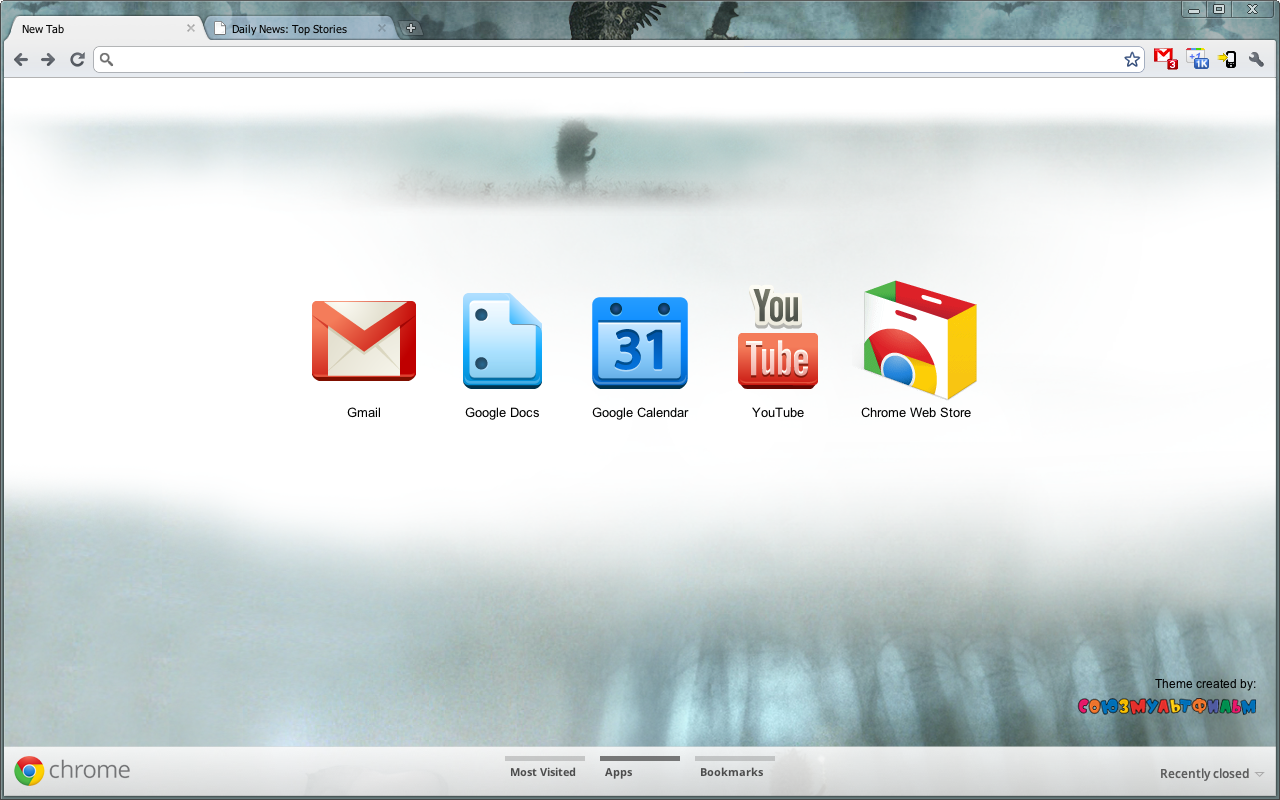Close the New Tab tab

tap(191, 28)
